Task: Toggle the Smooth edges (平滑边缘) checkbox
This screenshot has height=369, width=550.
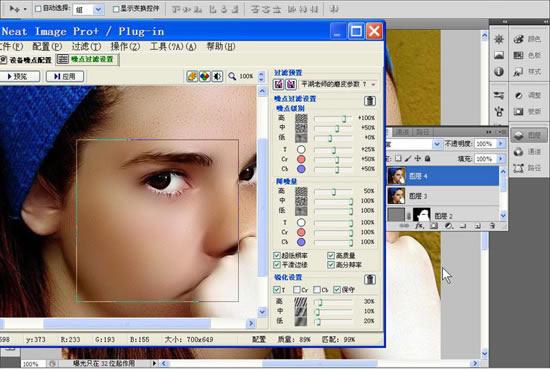Action: coord(277,265)
